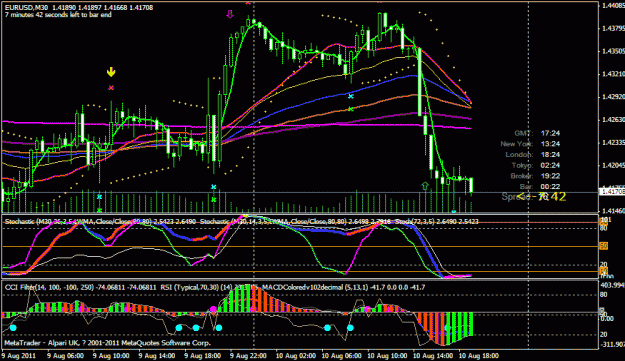Click the Bar 00:22 clock line
The height and width of the screenshot is (361, 625).
(540, 186)
